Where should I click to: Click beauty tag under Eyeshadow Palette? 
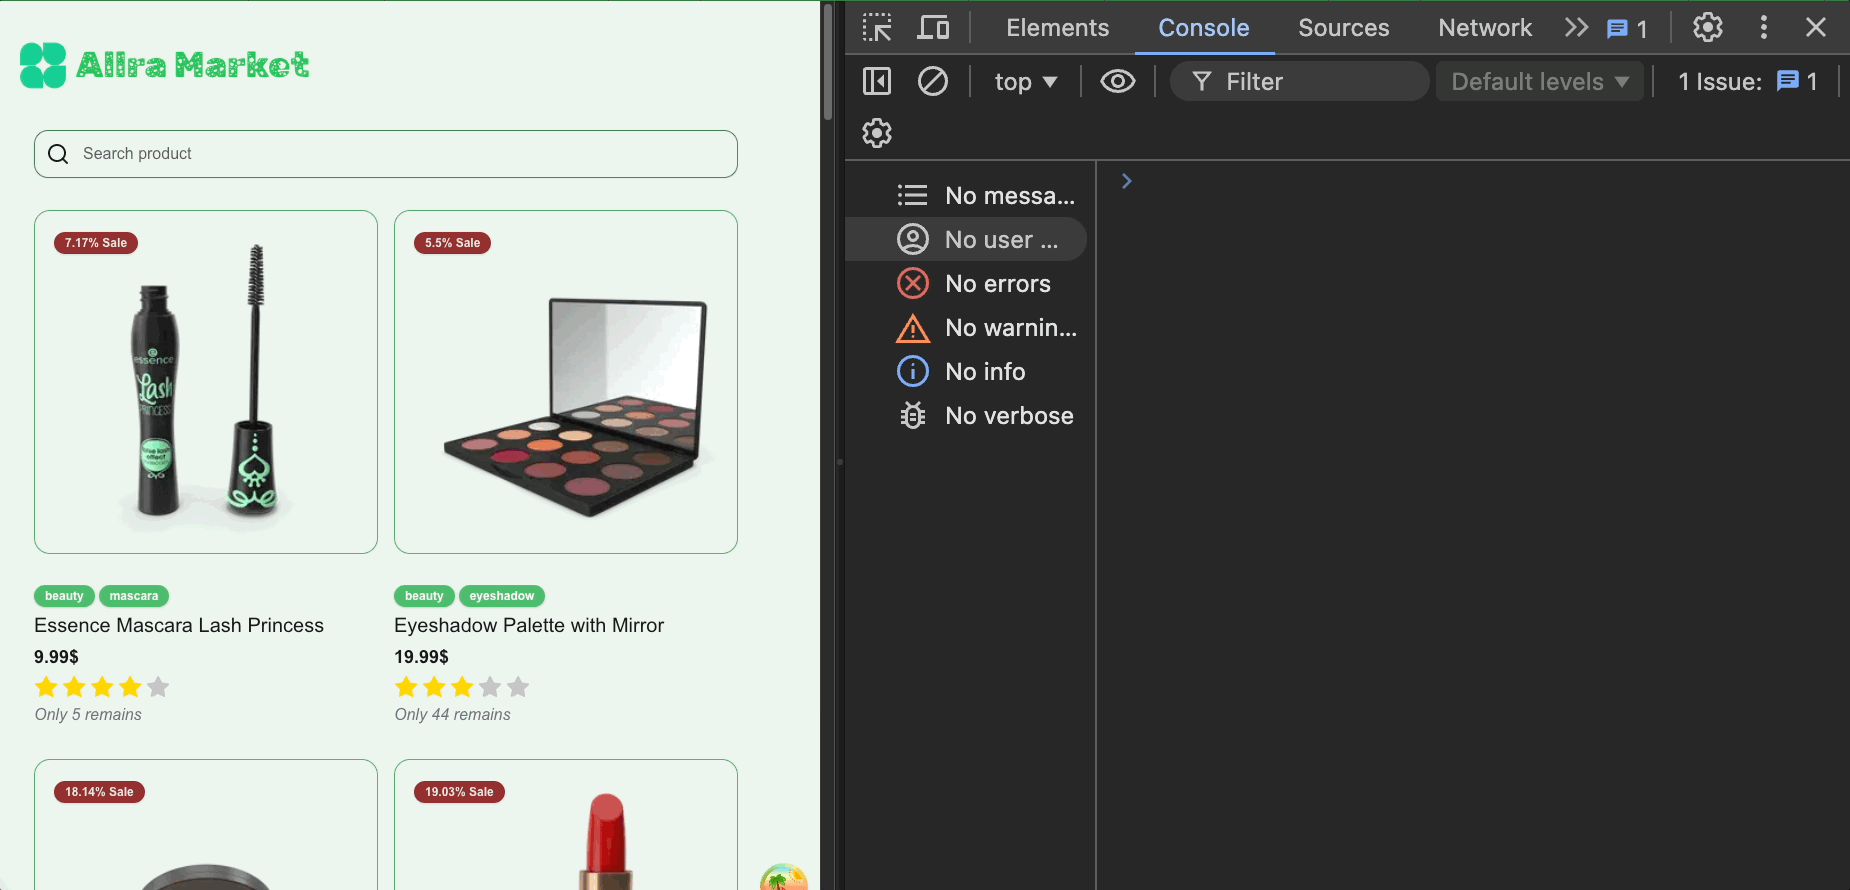pyautogui.click(x=424, y=596)
